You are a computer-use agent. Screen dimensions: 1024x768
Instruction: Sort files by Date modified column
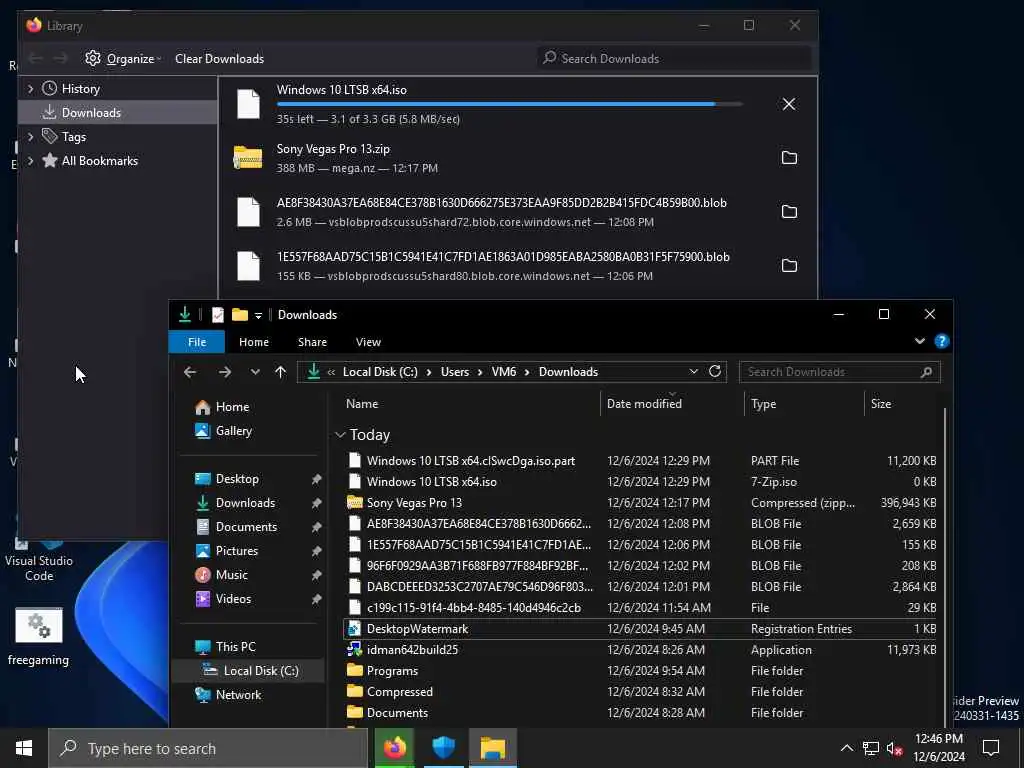(671, 404)
